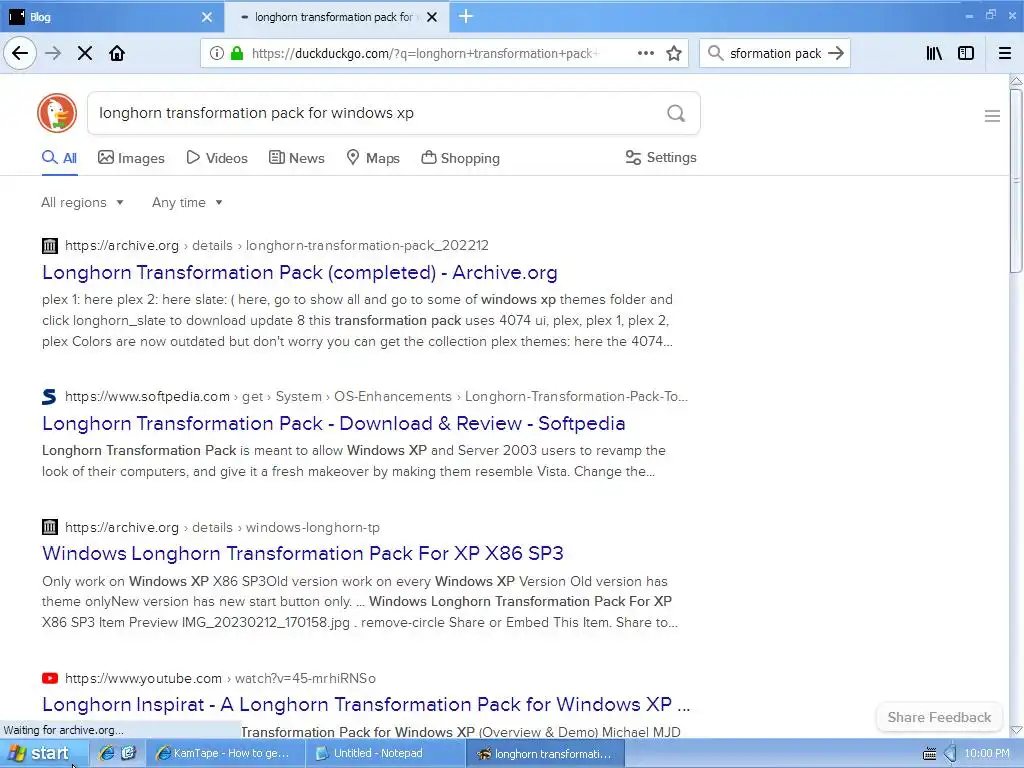1024x768 pixels.
Task: Click the youtube.com watch URL line
Action: pos(220,679)
